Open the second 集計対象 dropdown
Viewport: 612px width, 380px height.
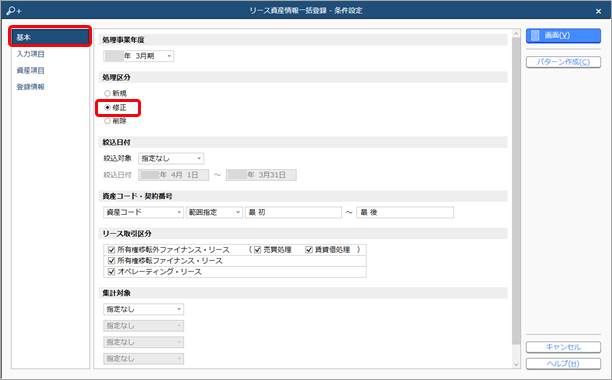[x=143, y=326]
